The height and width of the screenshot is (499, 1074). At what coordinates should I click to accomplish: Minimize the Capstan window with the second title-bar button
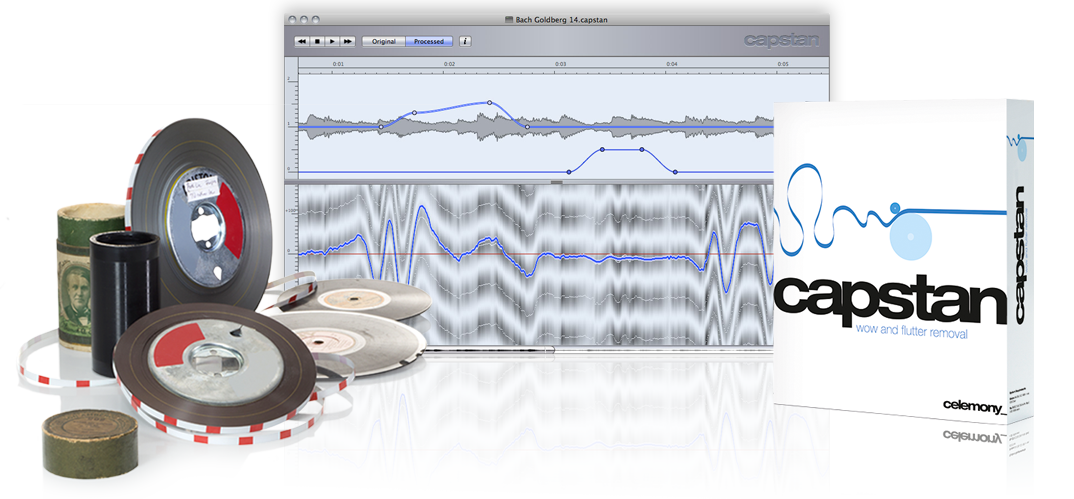pyautogui.click(x=304, y=19)
